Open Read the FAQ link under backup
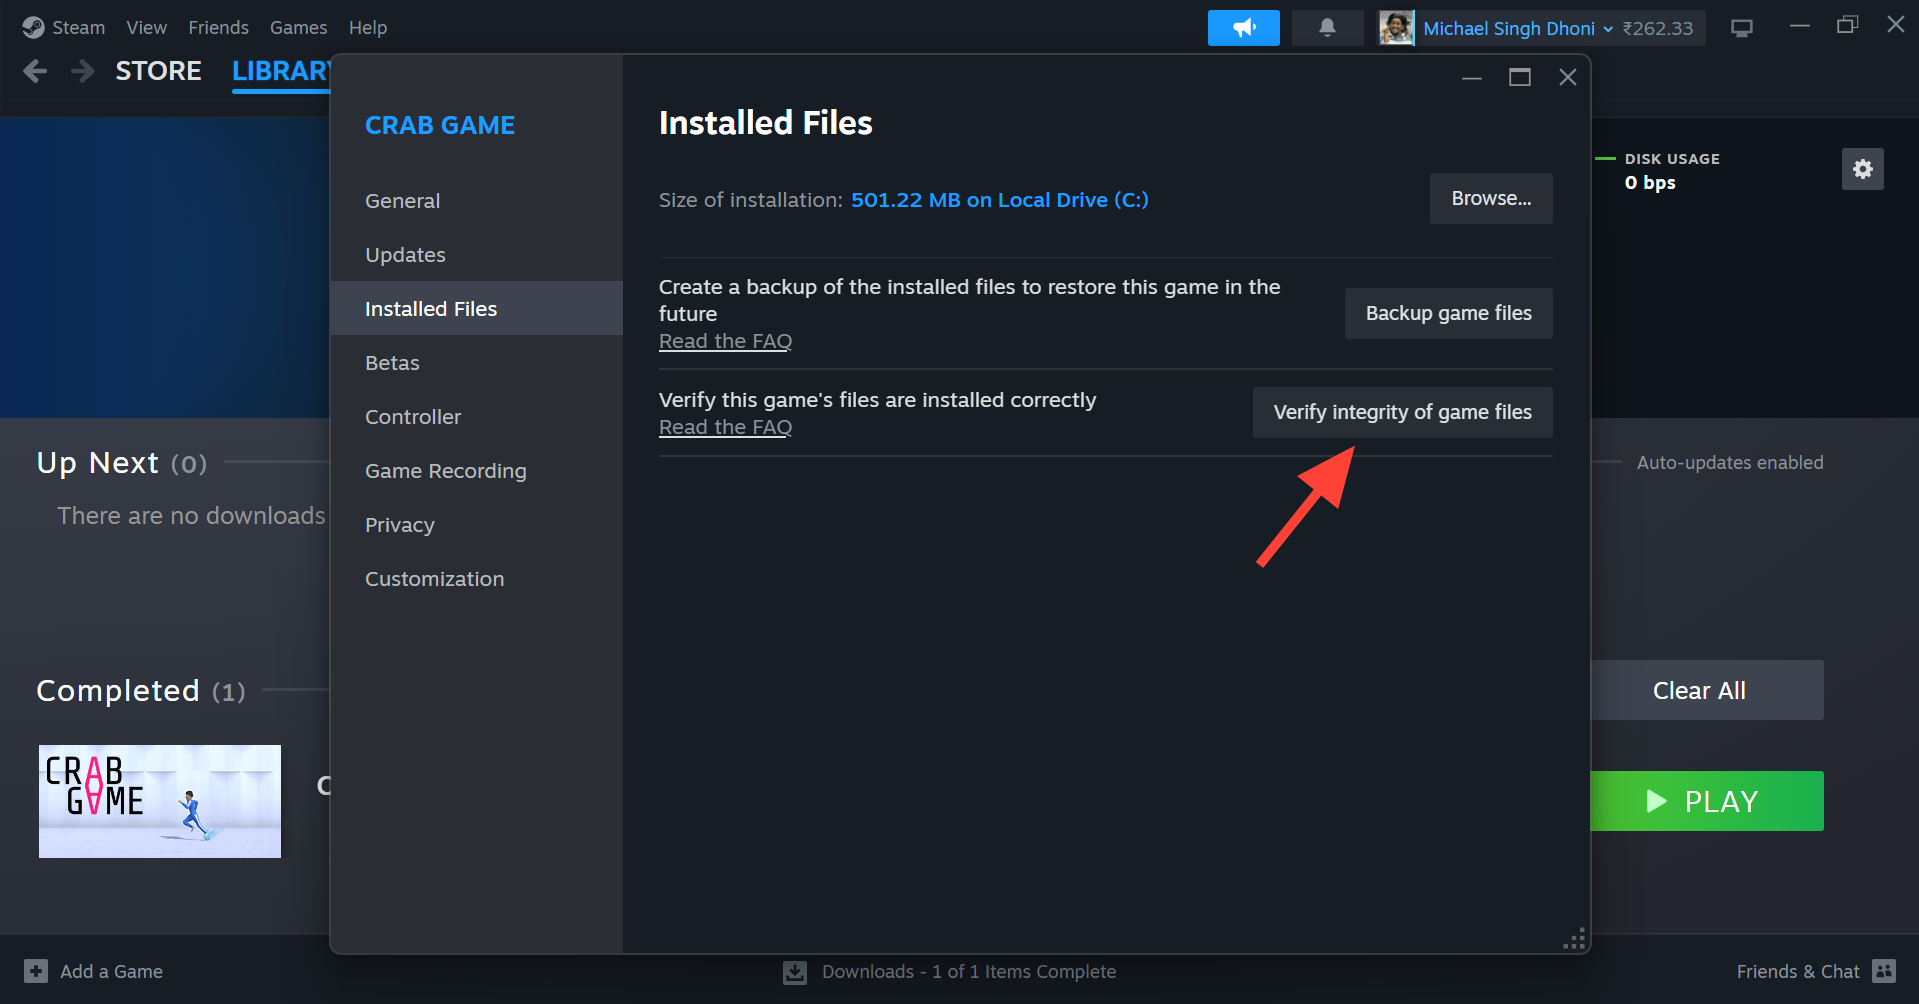The image size is (1919, 1004). [725, 341]
